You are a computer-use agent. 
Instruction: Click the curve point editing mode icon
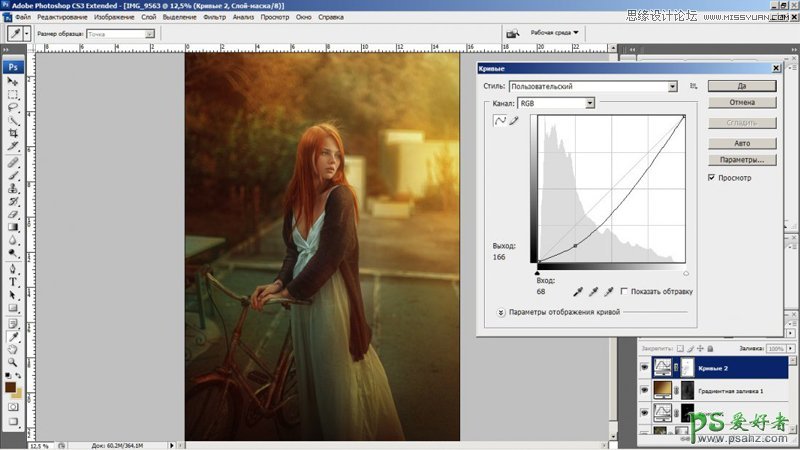500,121
